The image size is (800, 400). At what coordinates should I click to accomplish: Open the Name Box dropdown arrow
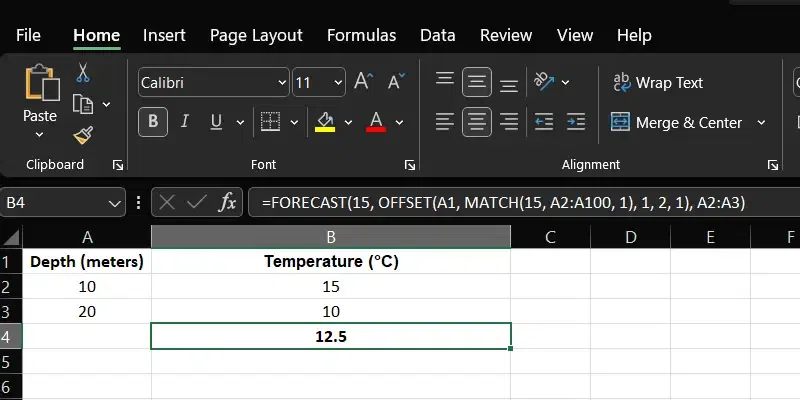116,203
